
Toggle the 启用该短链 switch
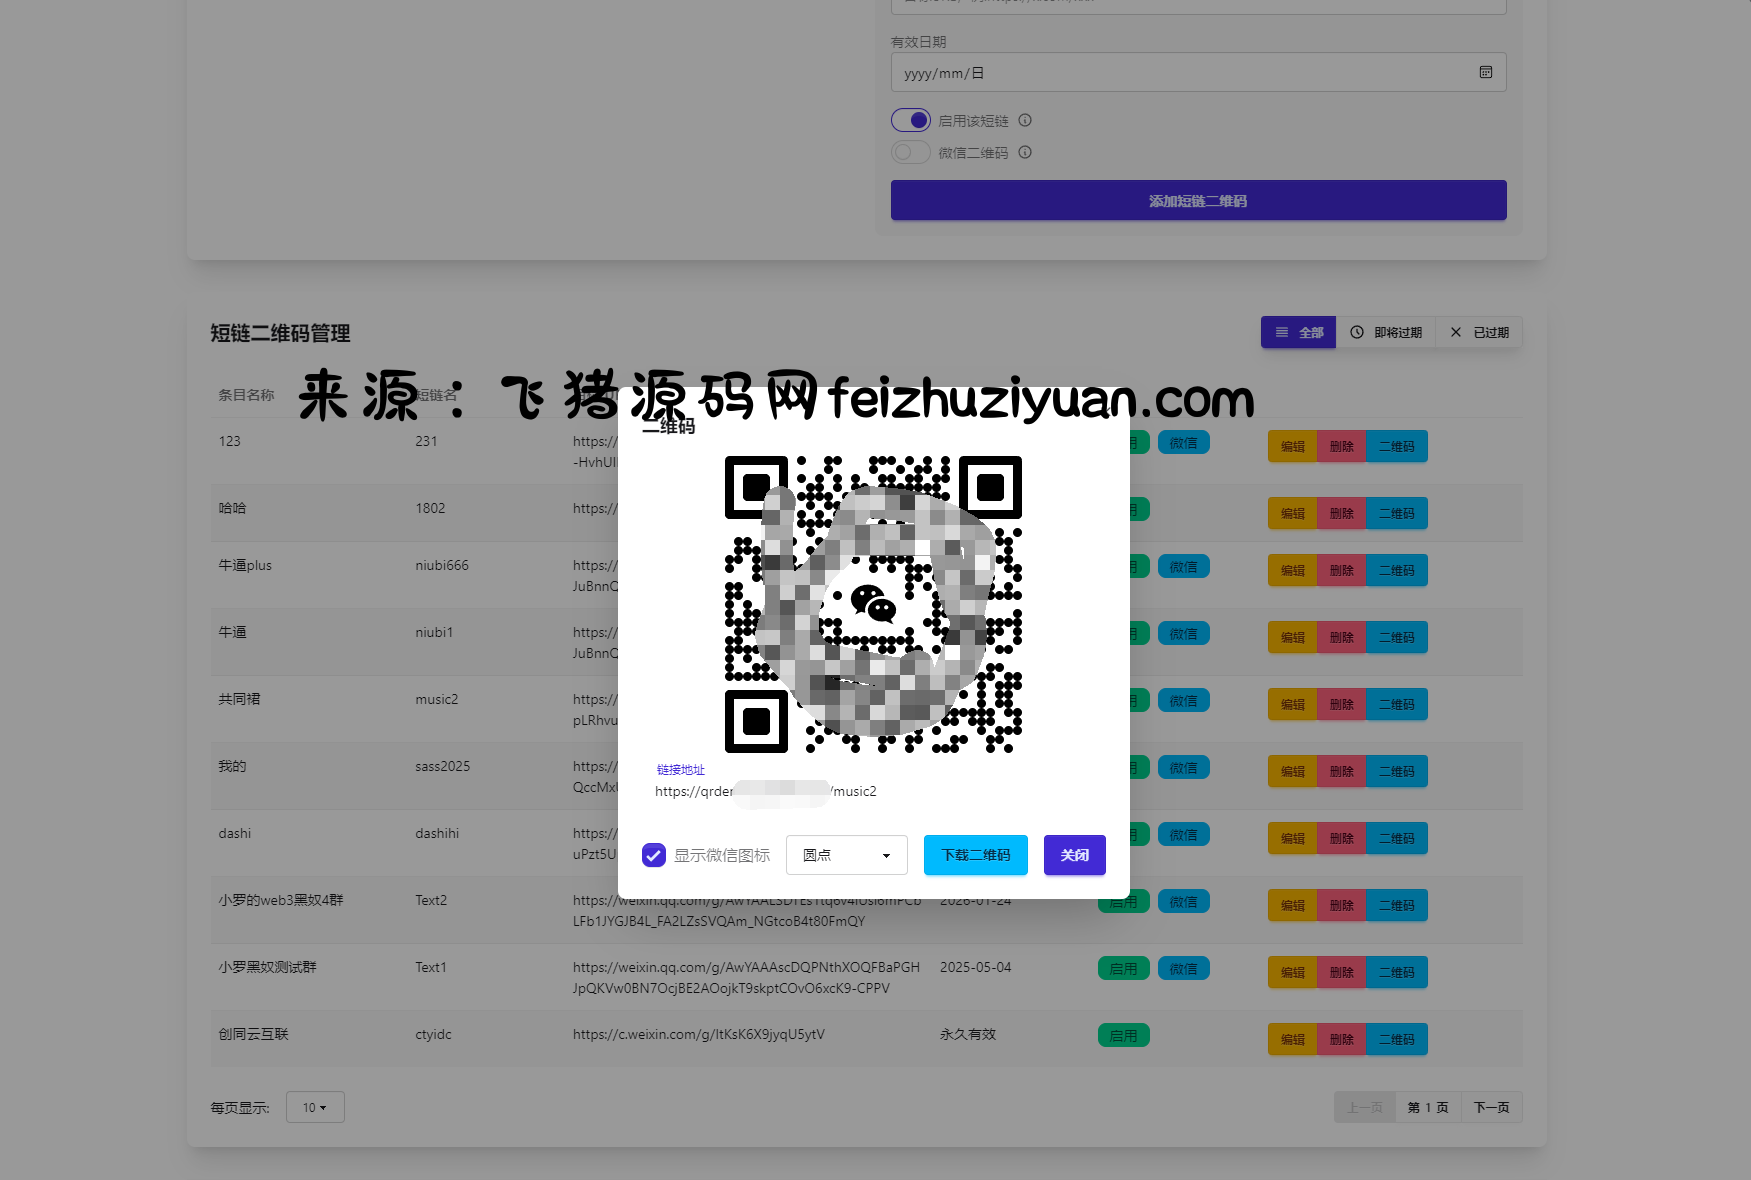pyautogui.click(x=911, y=121)
